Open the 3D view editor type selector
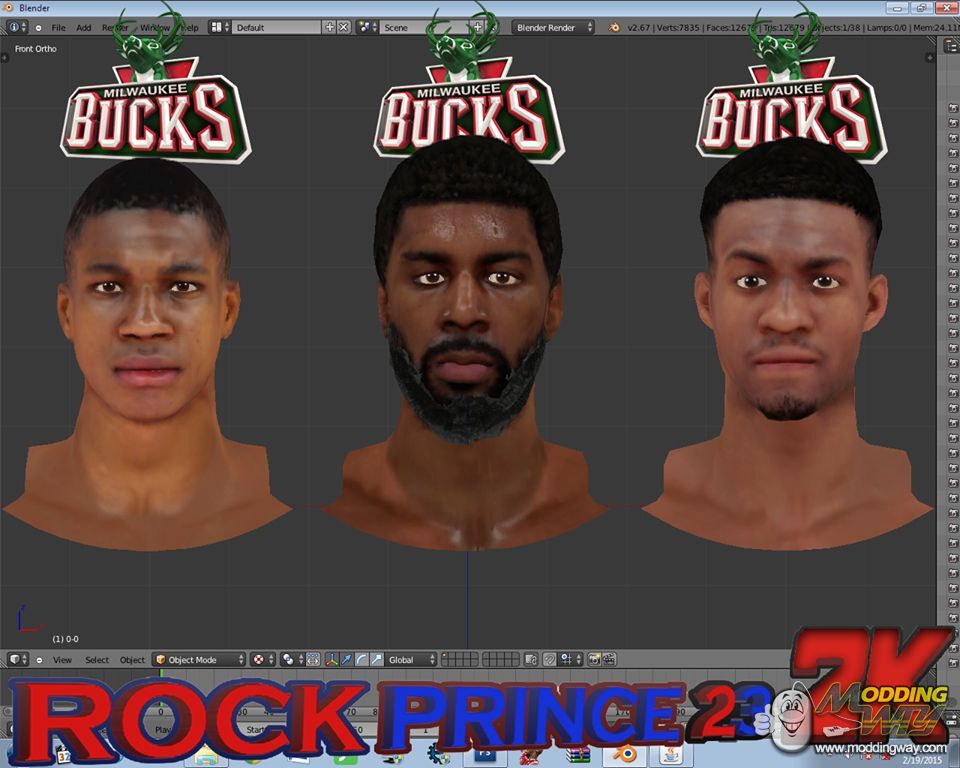960x768 pixels. tap(18, 660)
